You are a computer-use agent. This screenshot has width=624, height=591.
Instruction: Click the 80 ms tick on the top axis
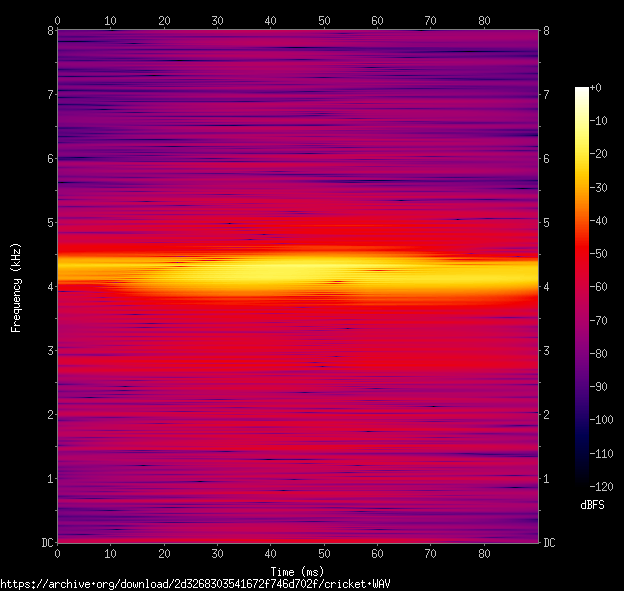[483, 19]
